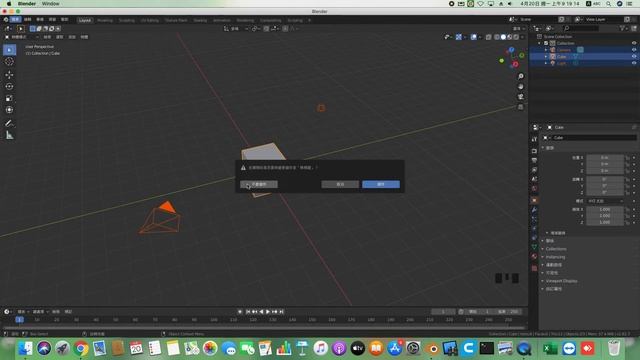This screenshot has width=640, height=360.
Task: Open shading options dropdown arrow
Action: point(522,37)
